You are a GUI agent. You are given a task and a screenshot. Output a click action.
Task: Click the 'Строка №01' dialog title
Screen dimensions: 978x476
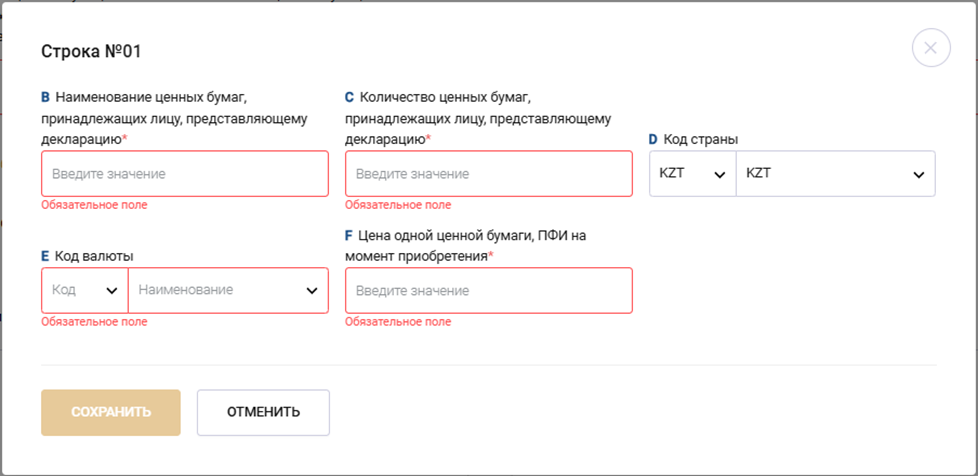click(97, 50)
